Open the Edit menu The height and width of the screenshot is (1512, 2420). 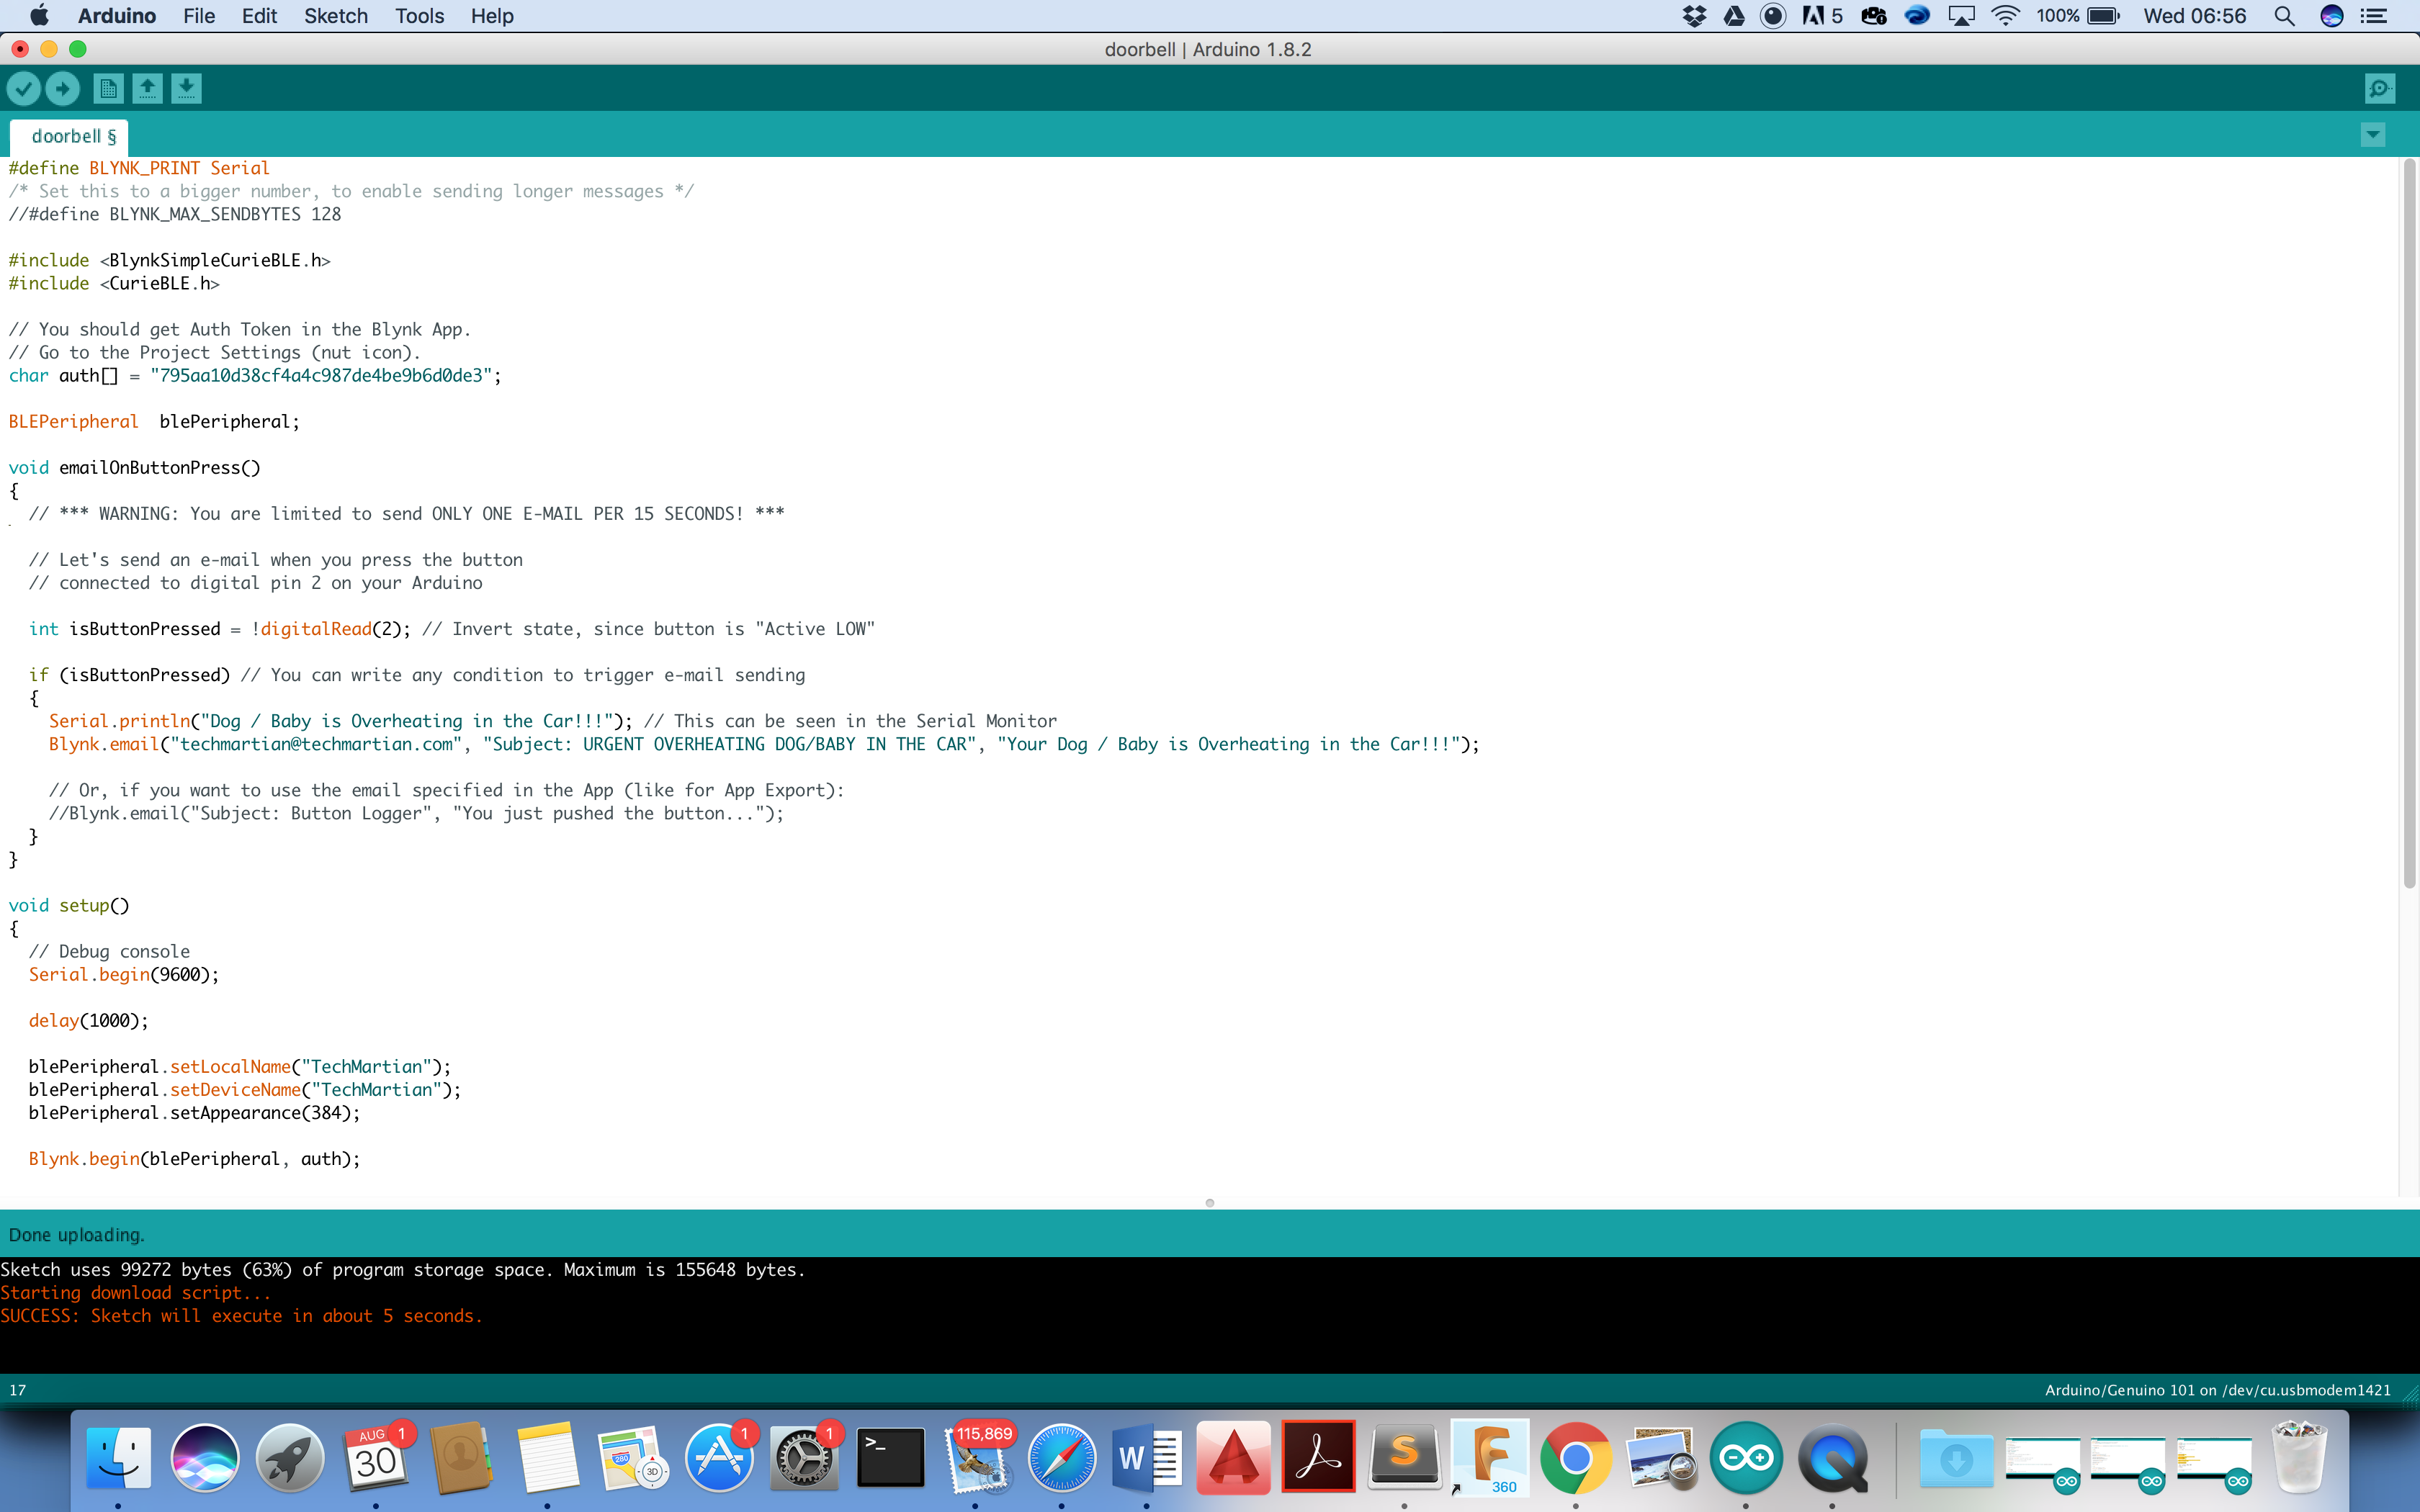(x=259, y=16)
